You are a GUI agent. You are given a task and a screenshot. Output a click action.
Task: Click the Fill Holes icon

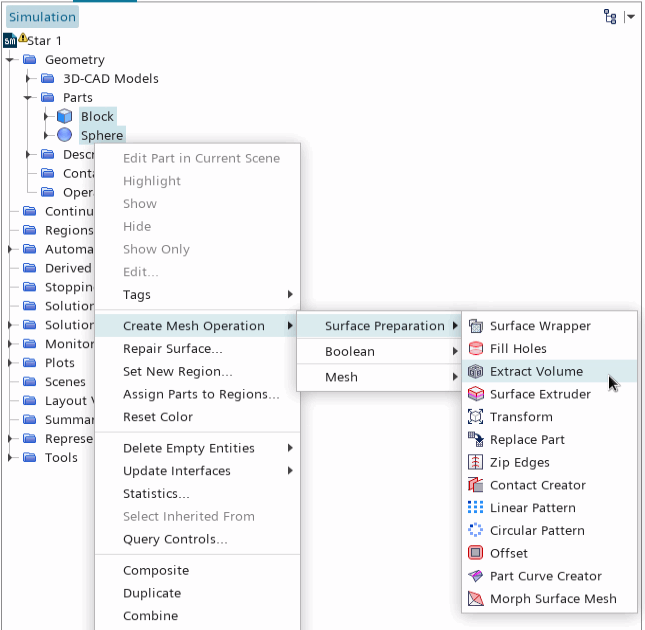(475, 349)
